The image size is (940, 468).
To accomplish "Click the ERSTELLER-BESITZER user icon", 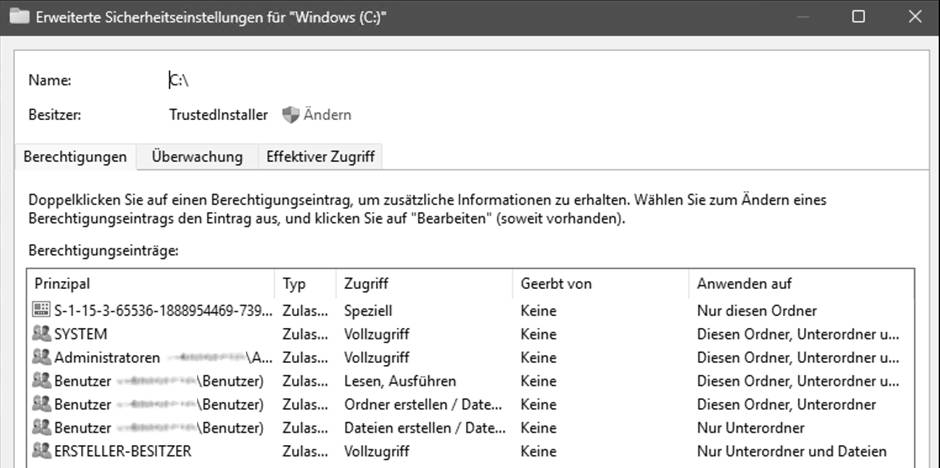I will coord(41,451).
